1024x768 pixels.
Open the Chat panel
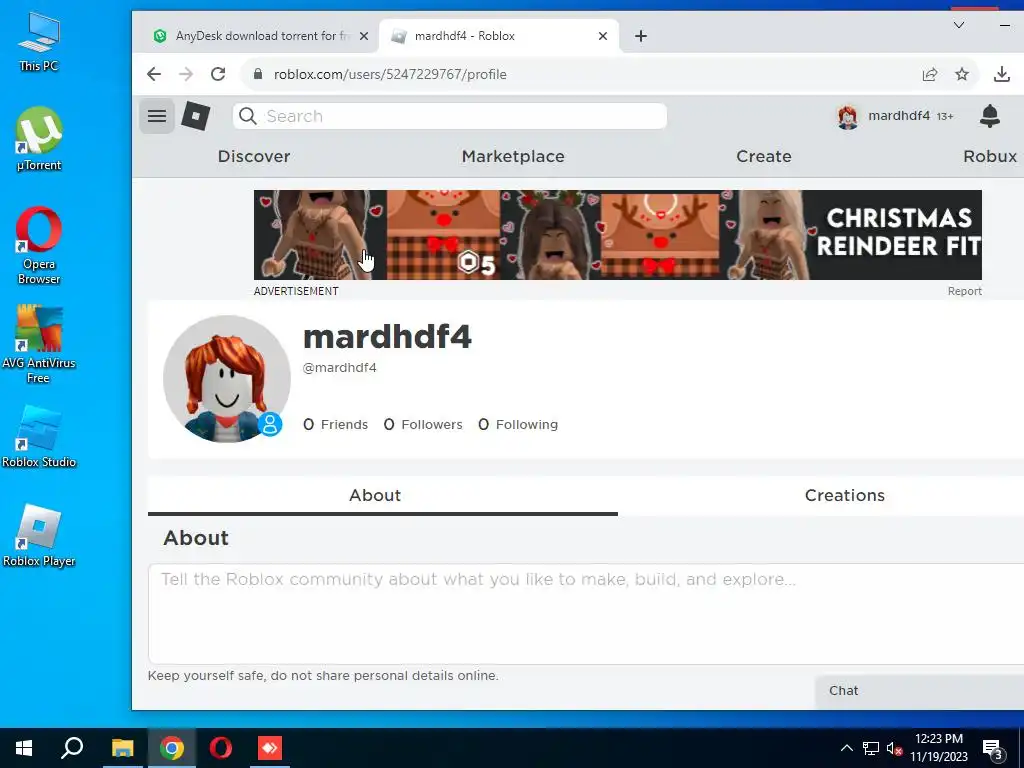coord(920,692)
